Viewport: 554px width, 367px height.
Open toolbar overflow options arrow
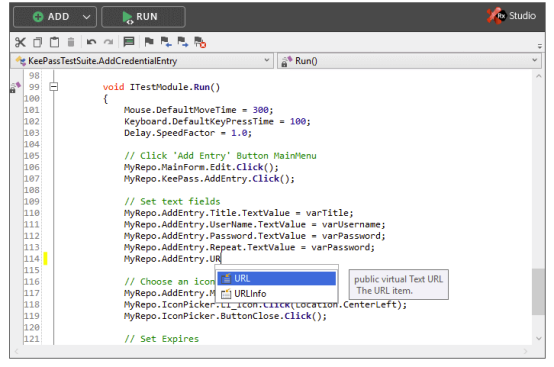click(x=540, y=46)
